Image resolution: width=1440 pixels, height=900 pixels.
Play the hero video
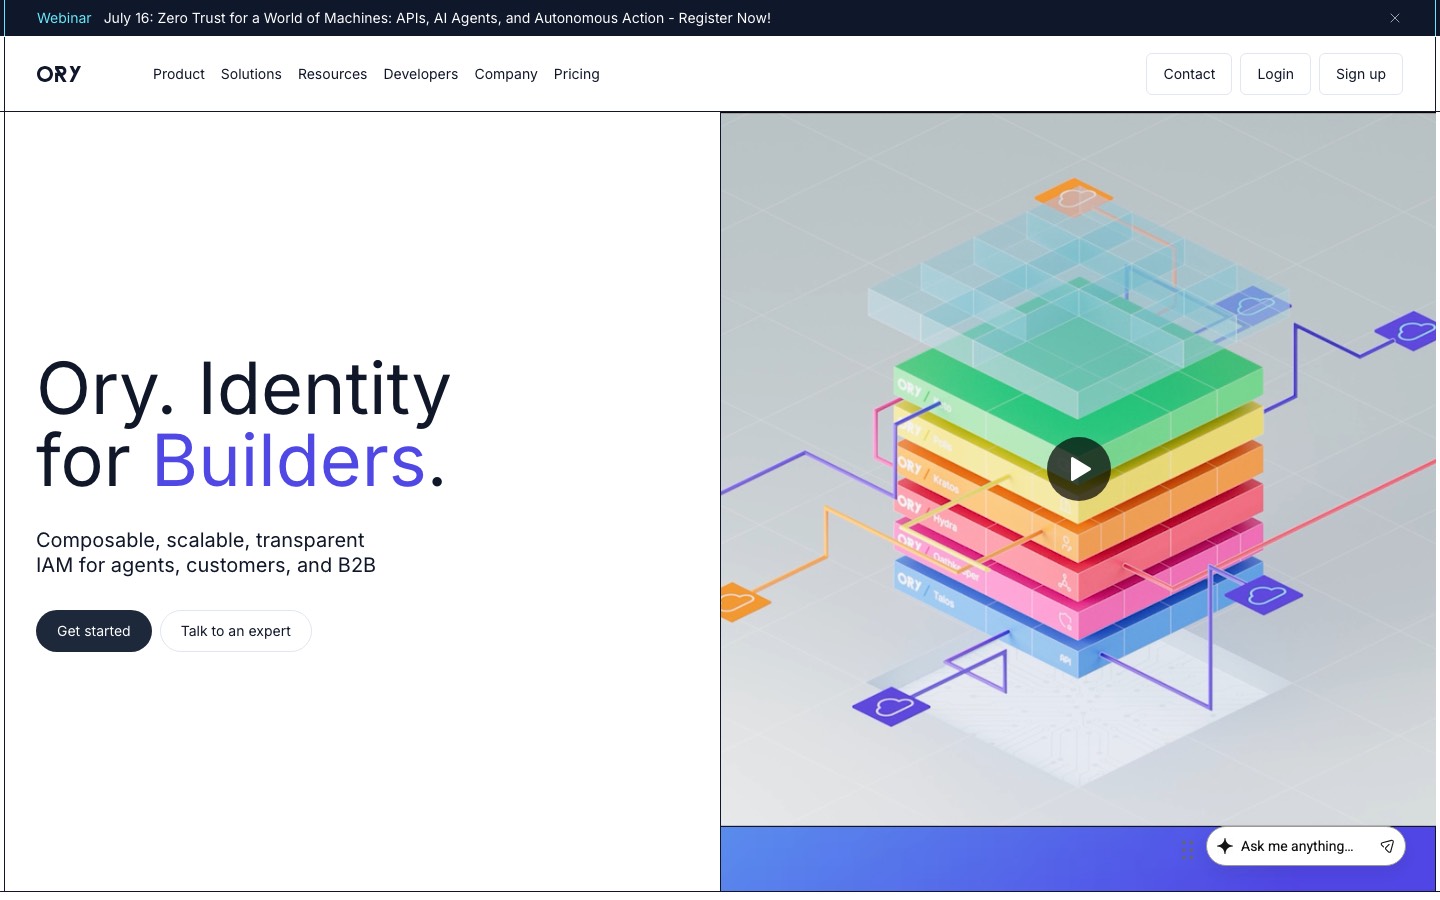click(1078, 469)
